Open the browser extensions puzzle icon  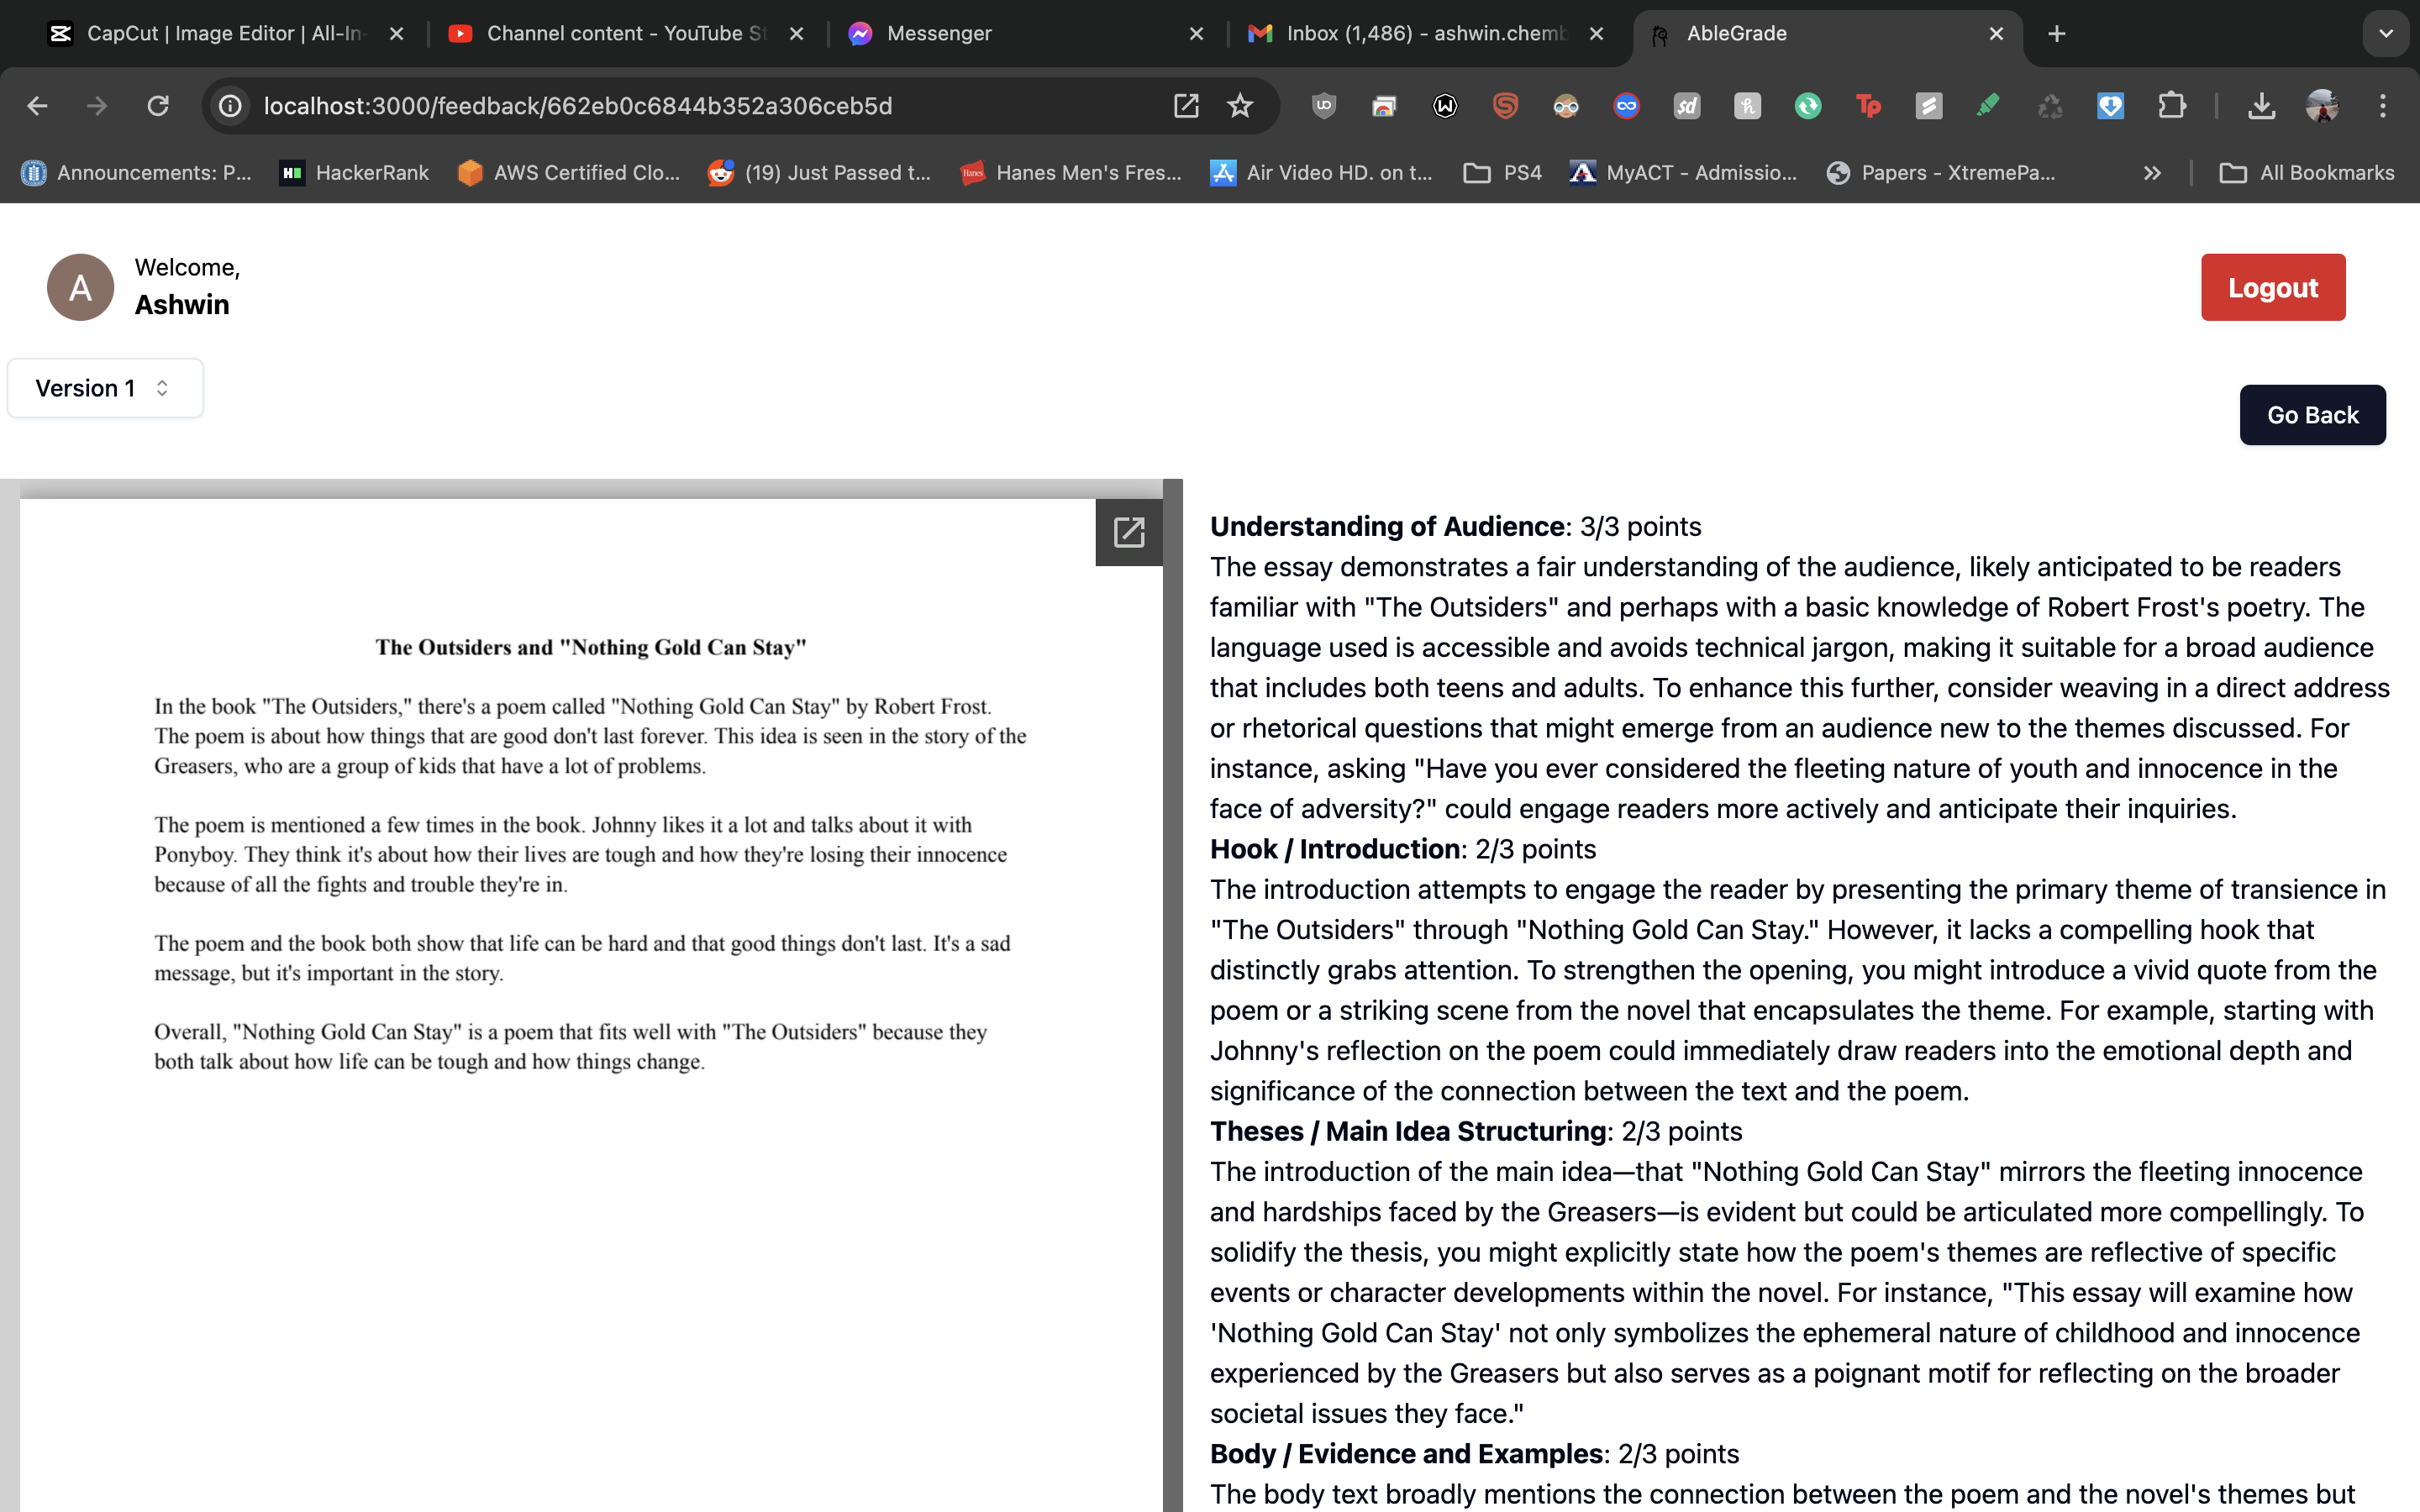point(2171,106)
